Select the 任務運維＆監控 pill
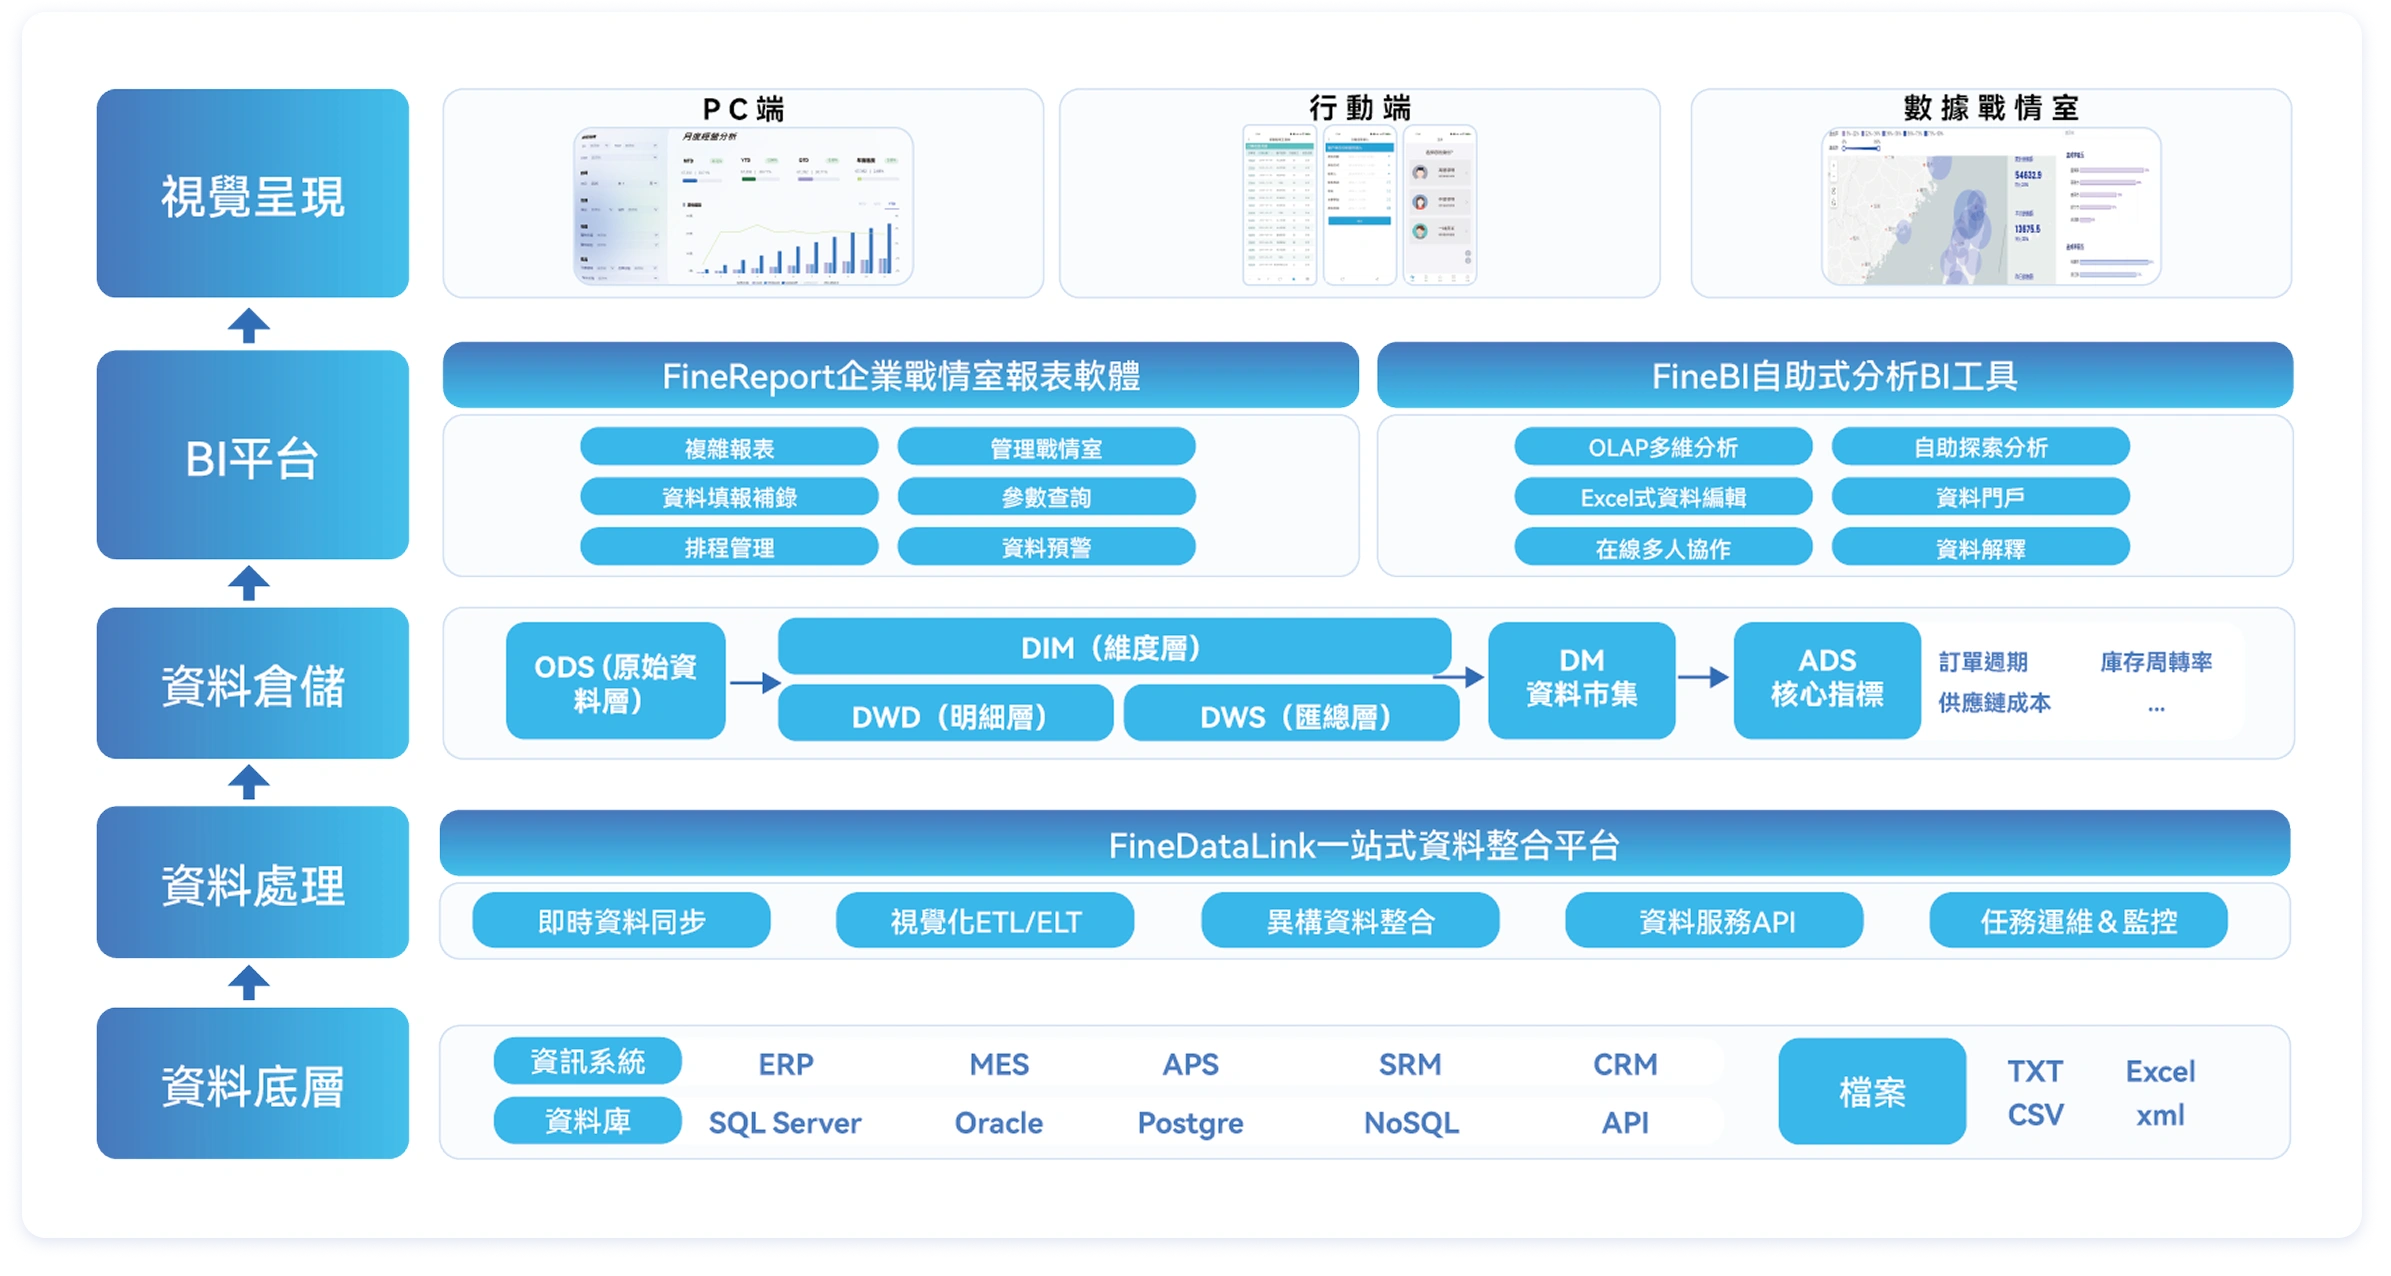This screenshot has height=1276, width=2391. click(2078, 921)
